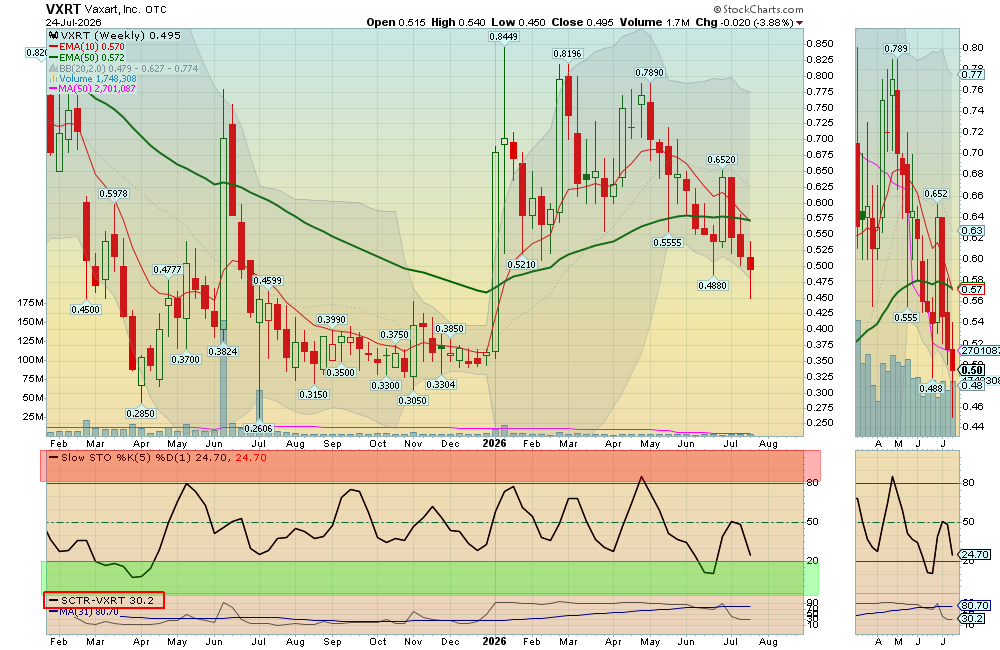Image resolution: width=1000 pixels, height=650 pixels.
Task: Click the SCTR-VXRT 30.2 indicator label
Action: point(103,600)
